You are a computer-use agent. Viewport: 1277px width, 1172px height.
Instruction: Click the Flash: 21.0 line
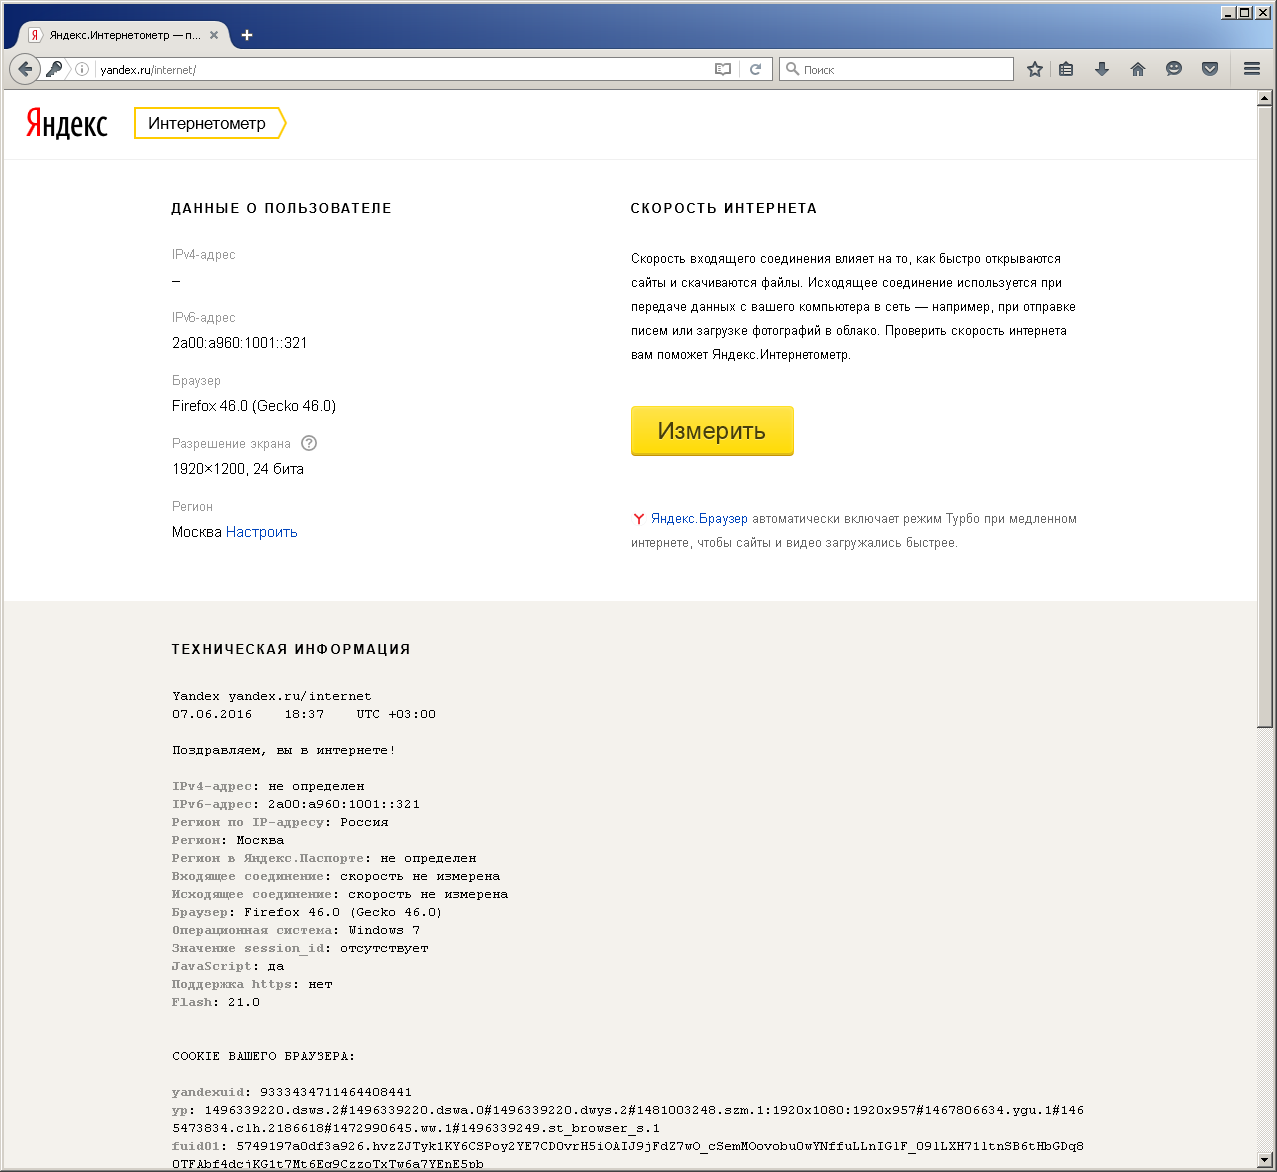(x=215, y=1002)
